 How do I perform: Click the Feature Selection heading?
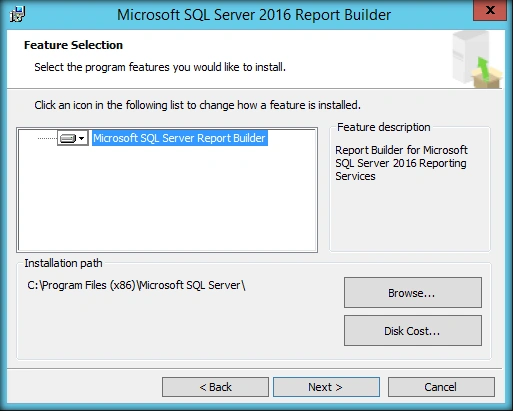pyautogui.click(x=73, y=45)
